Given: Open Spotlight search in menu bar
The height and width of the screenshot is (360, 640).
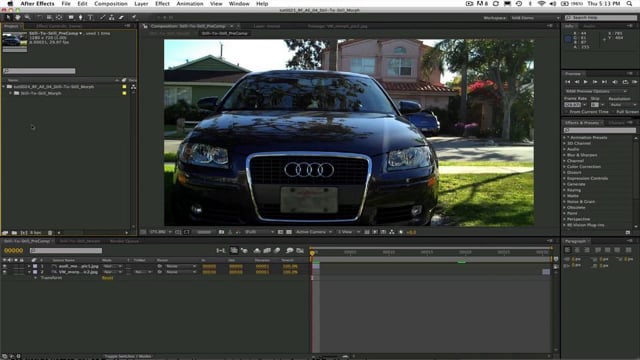Looking at the screenshot, I should [x=630, y=4].
